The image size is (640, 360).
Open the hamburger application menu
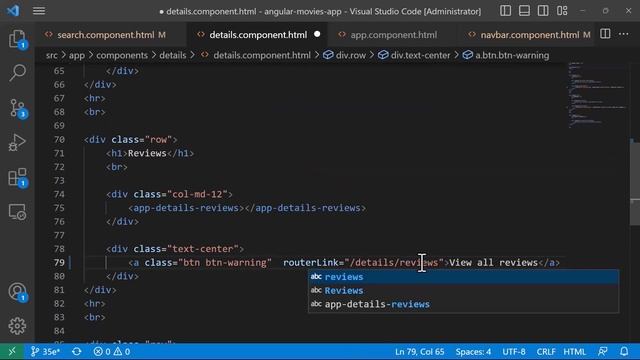pyautogui.click(x=39, y=11)
